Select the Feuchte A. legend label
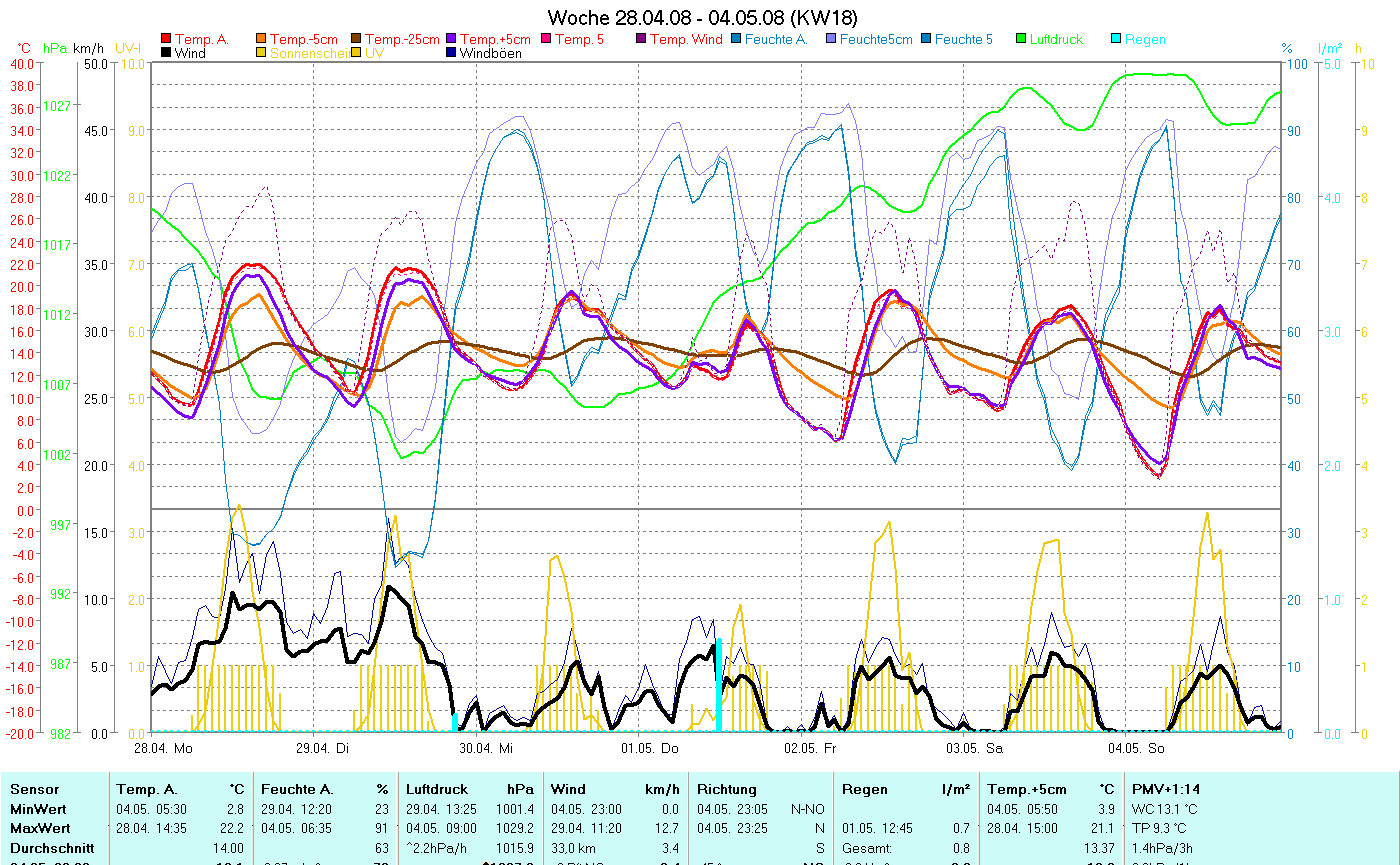 coord(776,40)
